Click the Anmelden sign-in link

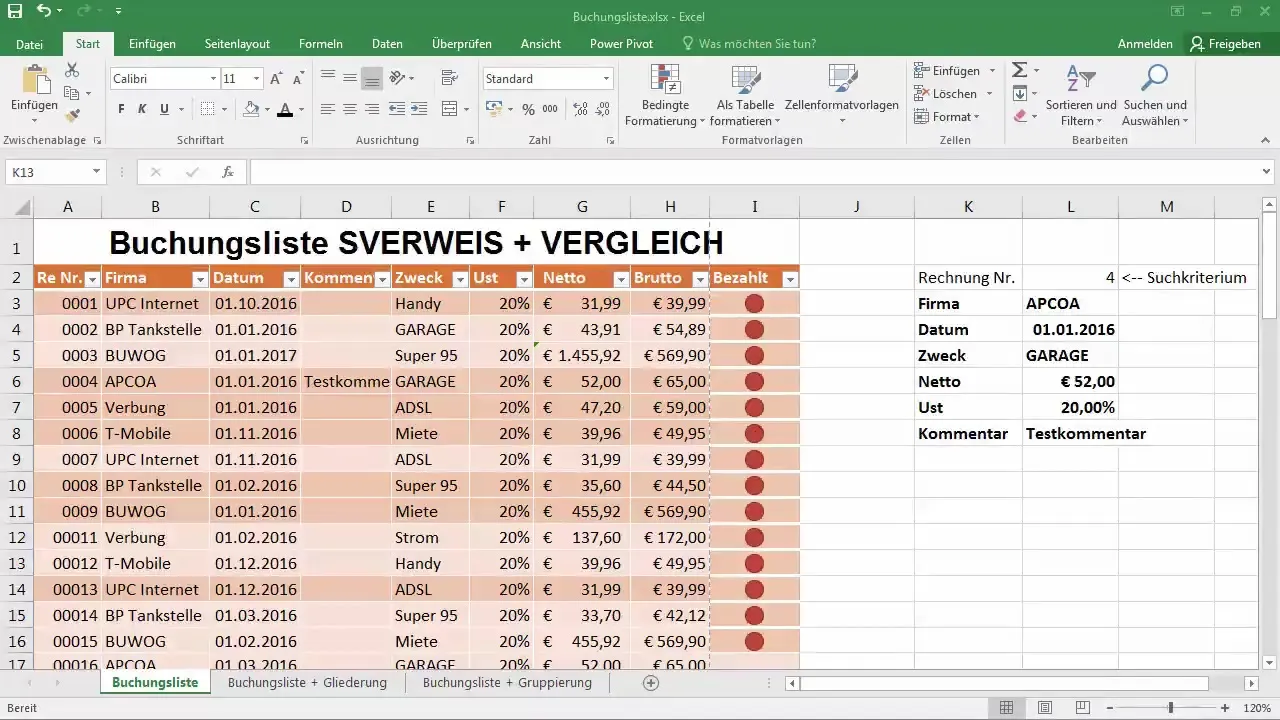tap(1145, 44)
